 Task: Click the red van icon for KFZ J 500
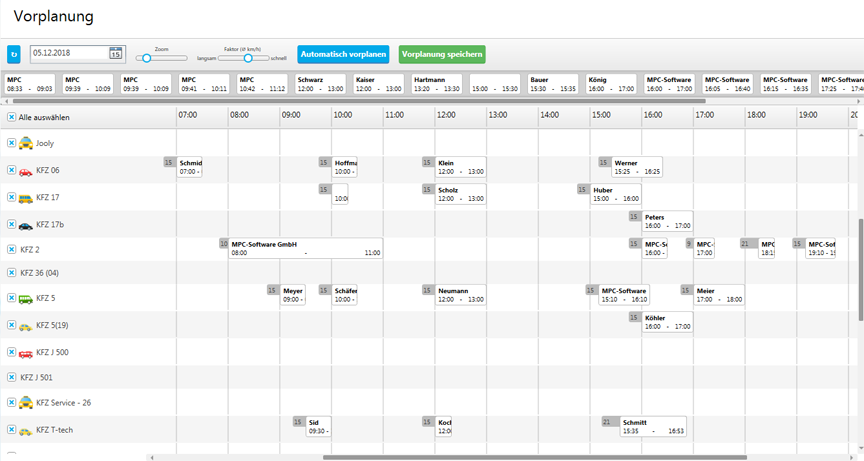(26, 352)
